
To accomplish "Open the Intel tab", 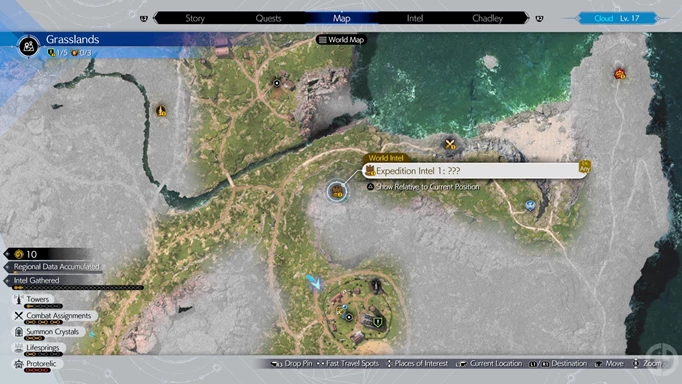I will 415,18.
